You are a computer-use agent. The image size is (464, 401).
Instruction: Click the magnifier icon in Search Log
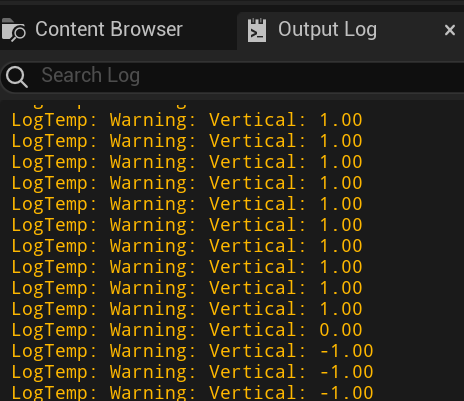[17, 76]
